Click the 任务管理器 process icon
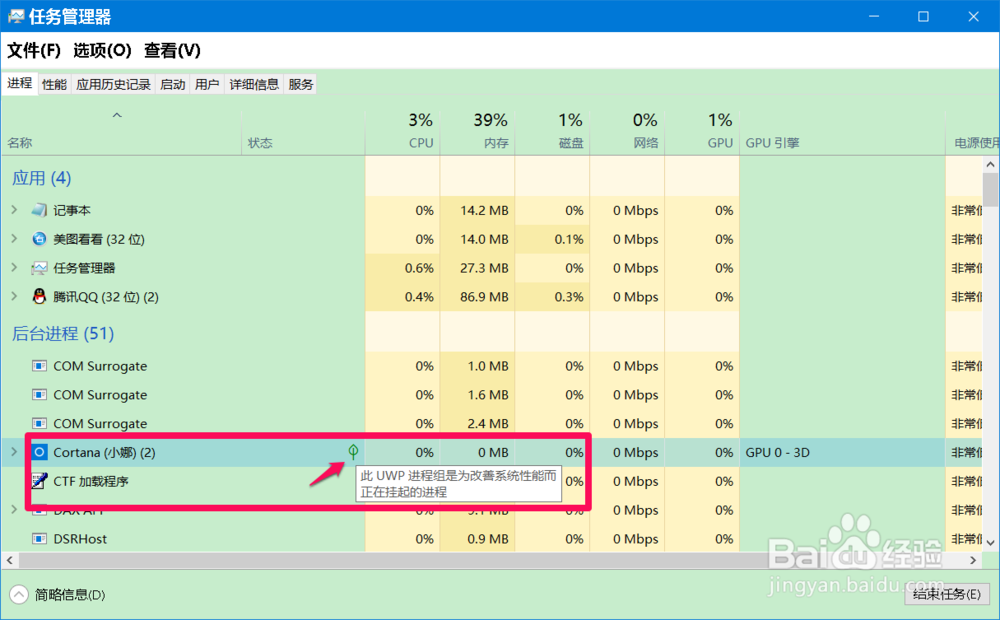This screenshot has width=1000, height=620. click(x=39, y=268)
